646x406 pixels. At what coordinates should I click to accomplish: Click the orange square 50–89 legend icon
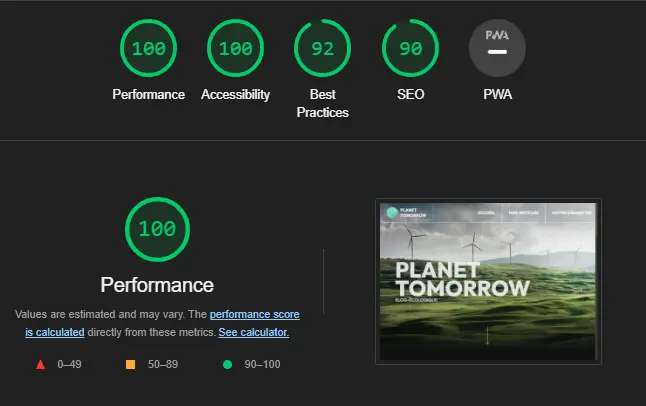point(130,364)
